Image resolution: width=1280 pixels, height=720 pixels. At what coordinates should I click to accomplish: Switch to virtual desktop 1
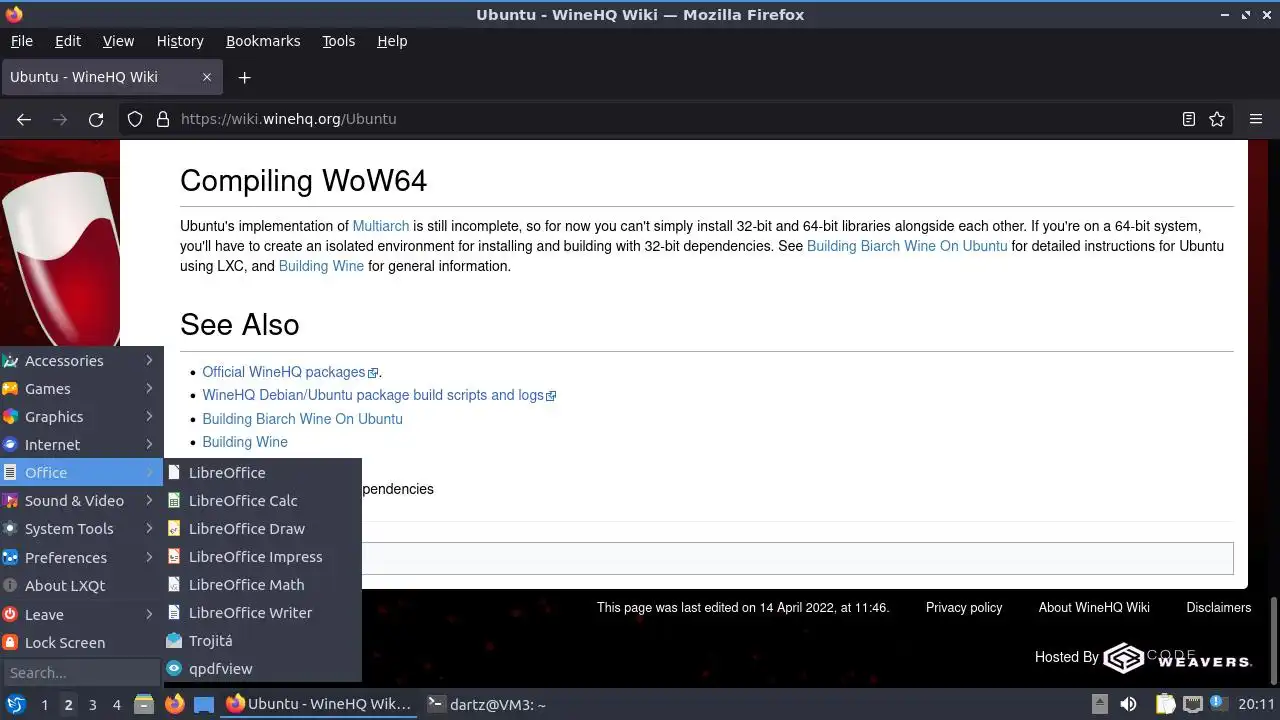[44, 704]
